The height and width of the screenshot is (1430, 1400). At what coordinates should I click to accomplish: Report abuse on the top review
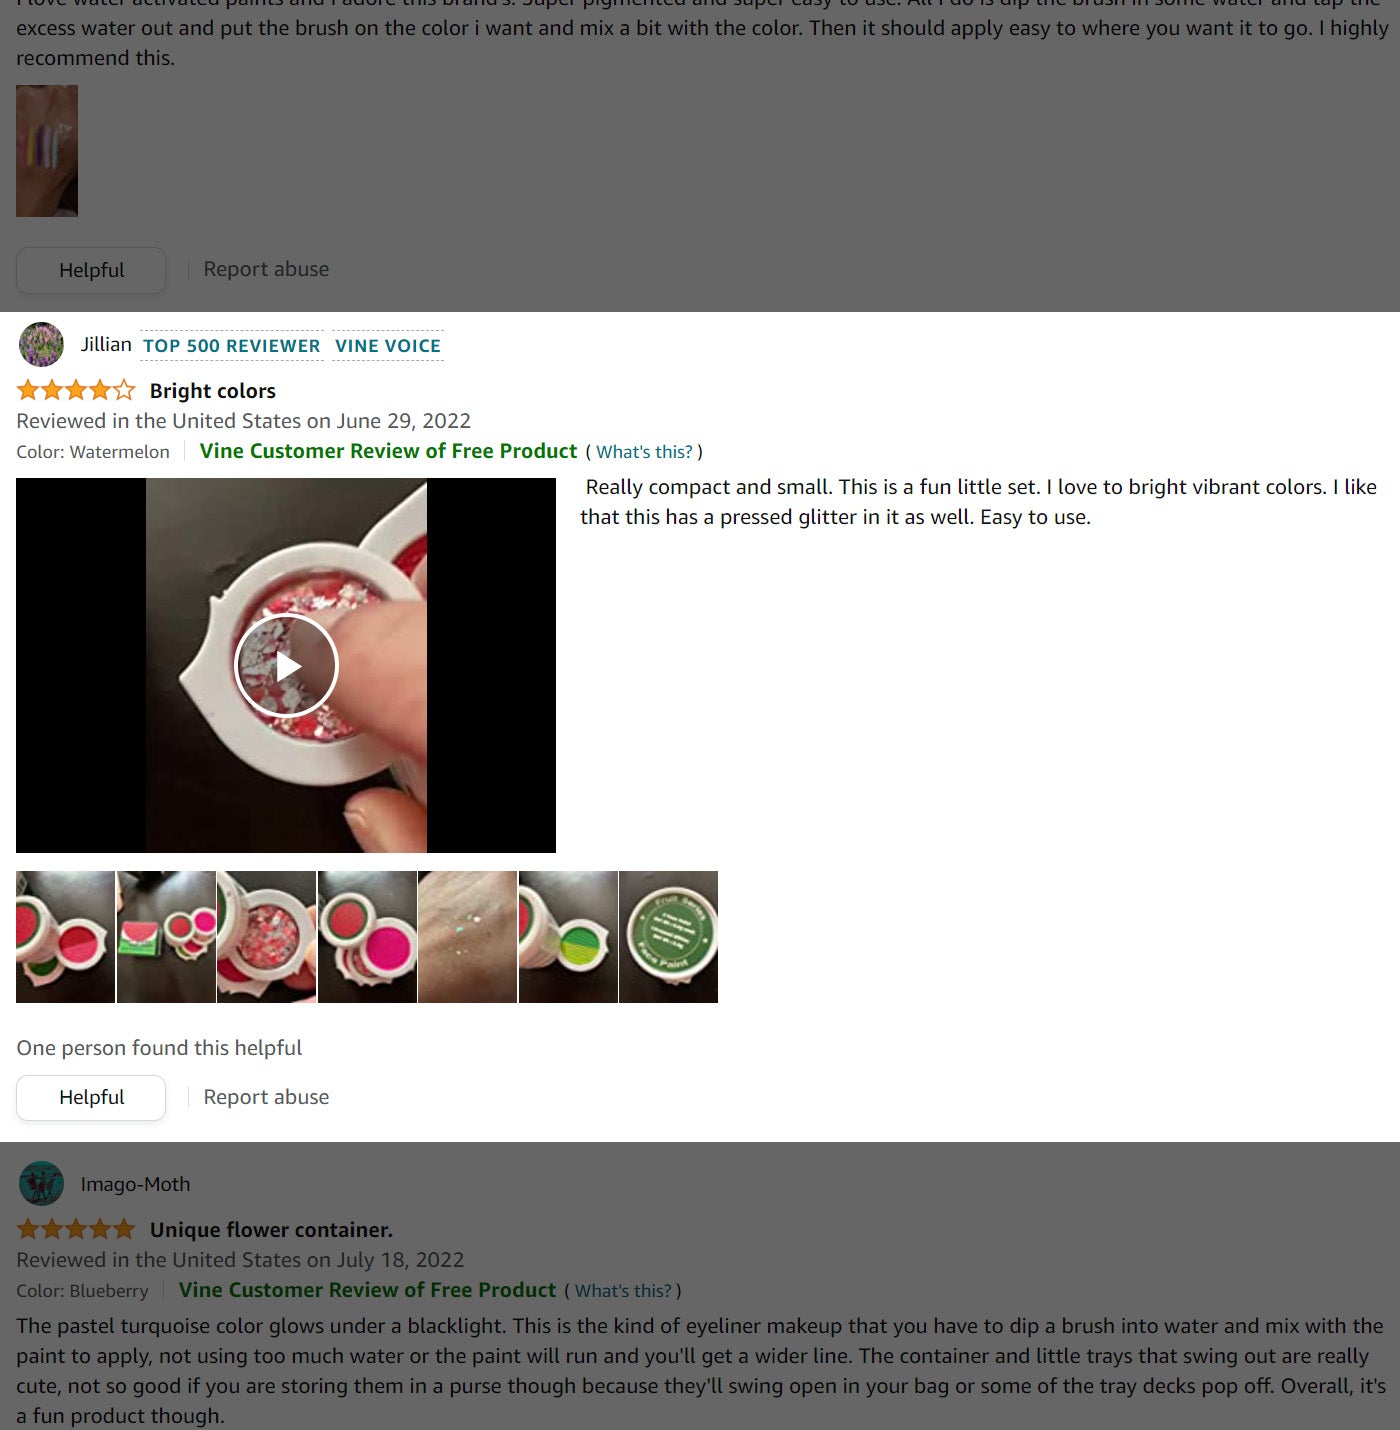(266, 269)
